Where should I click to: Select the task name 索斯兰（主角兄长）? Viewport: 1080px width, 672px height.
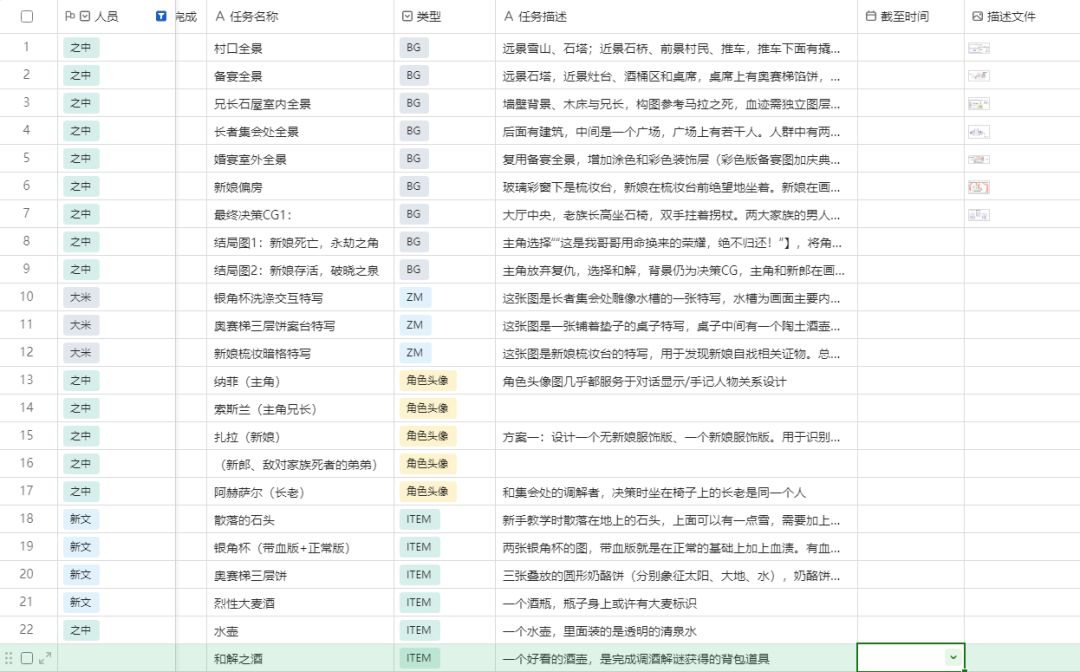265,409
